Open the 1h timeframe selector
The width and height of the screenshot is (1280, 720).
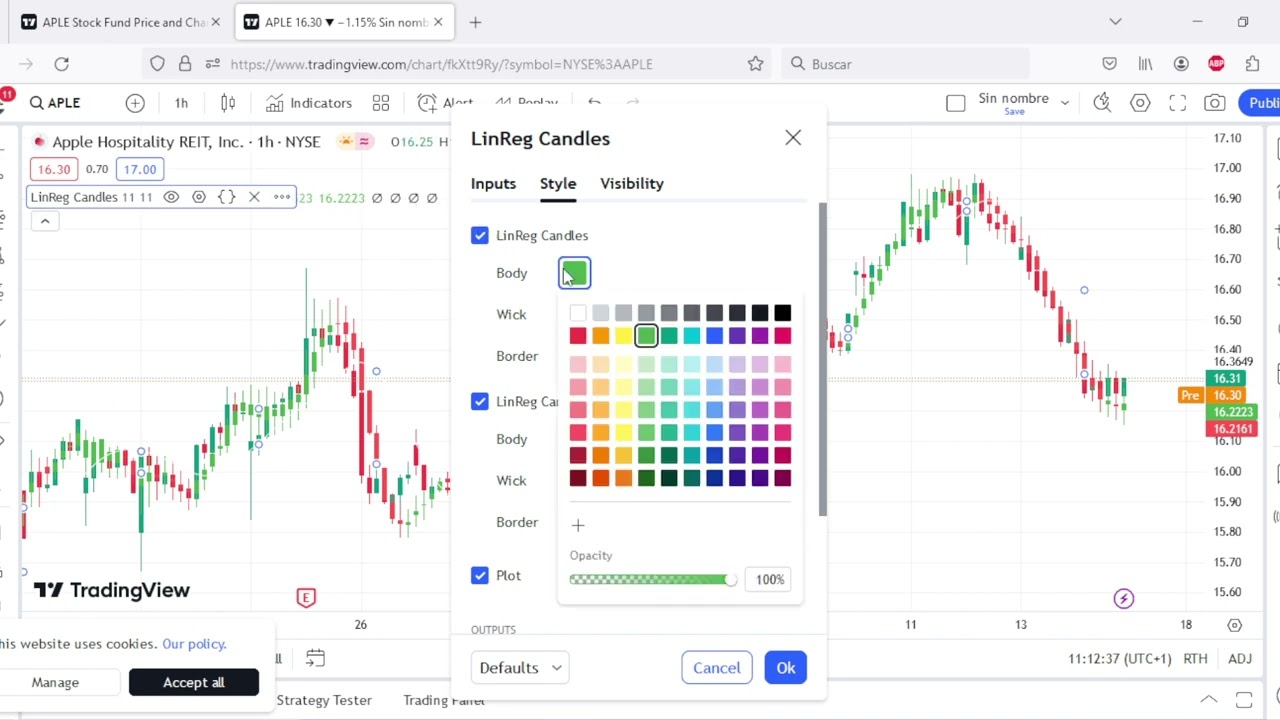click(x=181, y=103)
